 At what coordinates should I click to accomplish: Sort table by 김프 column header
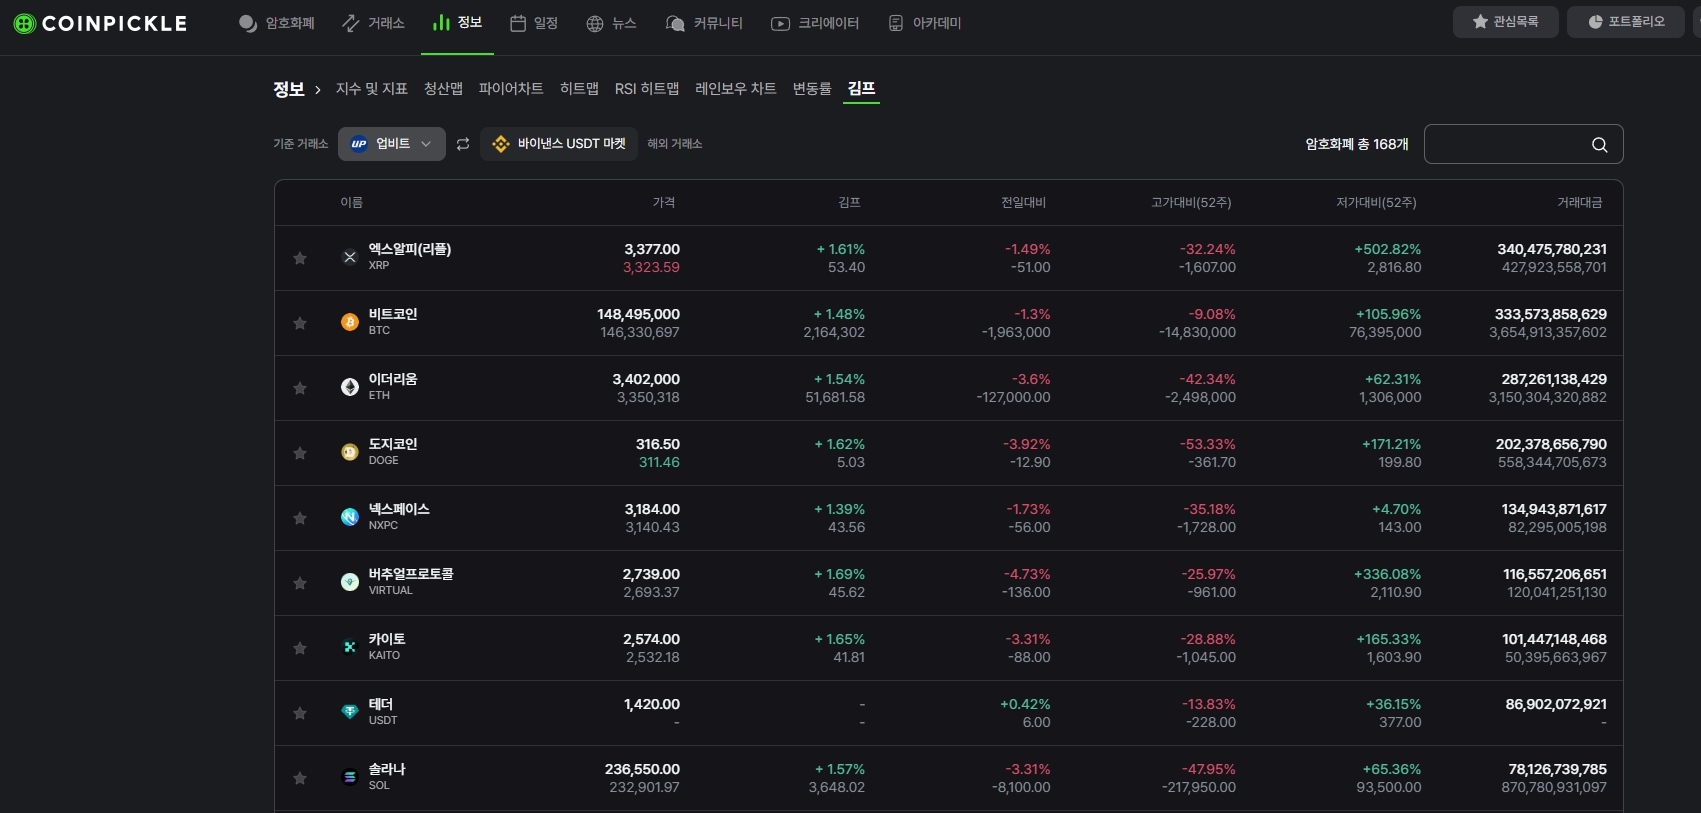pyautogui.click(x=849, y=203)
